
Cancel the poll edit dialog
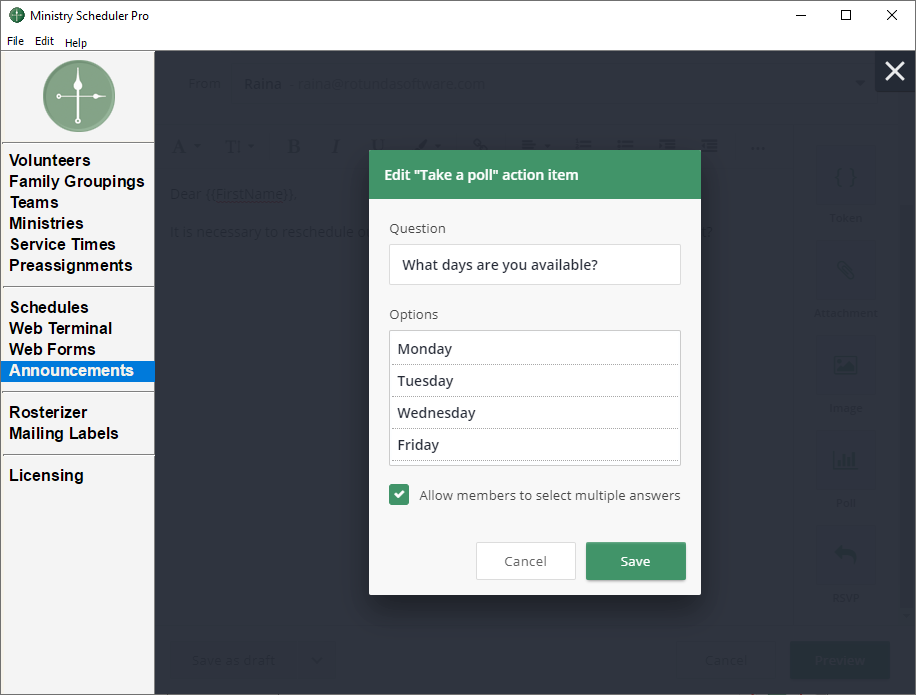(x=525, y=561)
